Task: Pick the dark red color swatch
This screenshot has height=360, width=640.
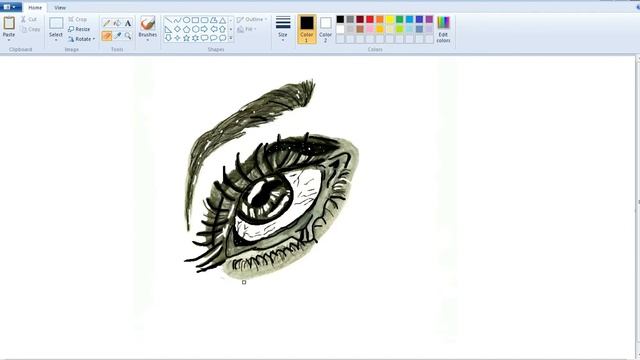Action: pos(360,19)
